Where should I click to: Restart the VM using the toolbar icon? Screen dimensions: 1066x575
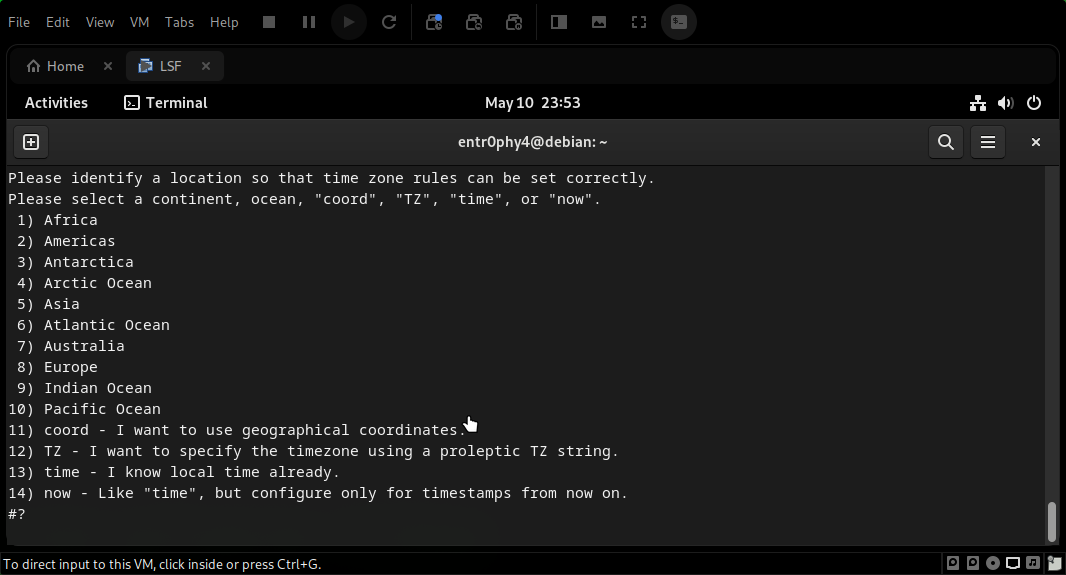coord(389,22)
